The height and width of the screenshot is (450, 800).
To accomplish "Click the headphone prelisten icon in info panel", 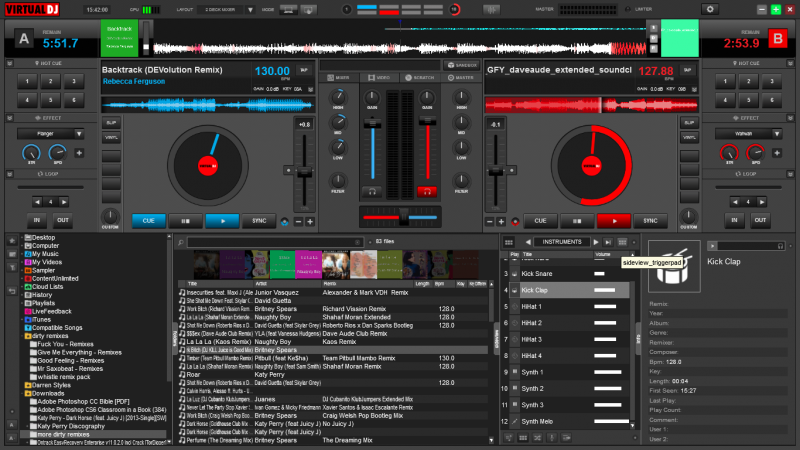I will tap(780, 246).
